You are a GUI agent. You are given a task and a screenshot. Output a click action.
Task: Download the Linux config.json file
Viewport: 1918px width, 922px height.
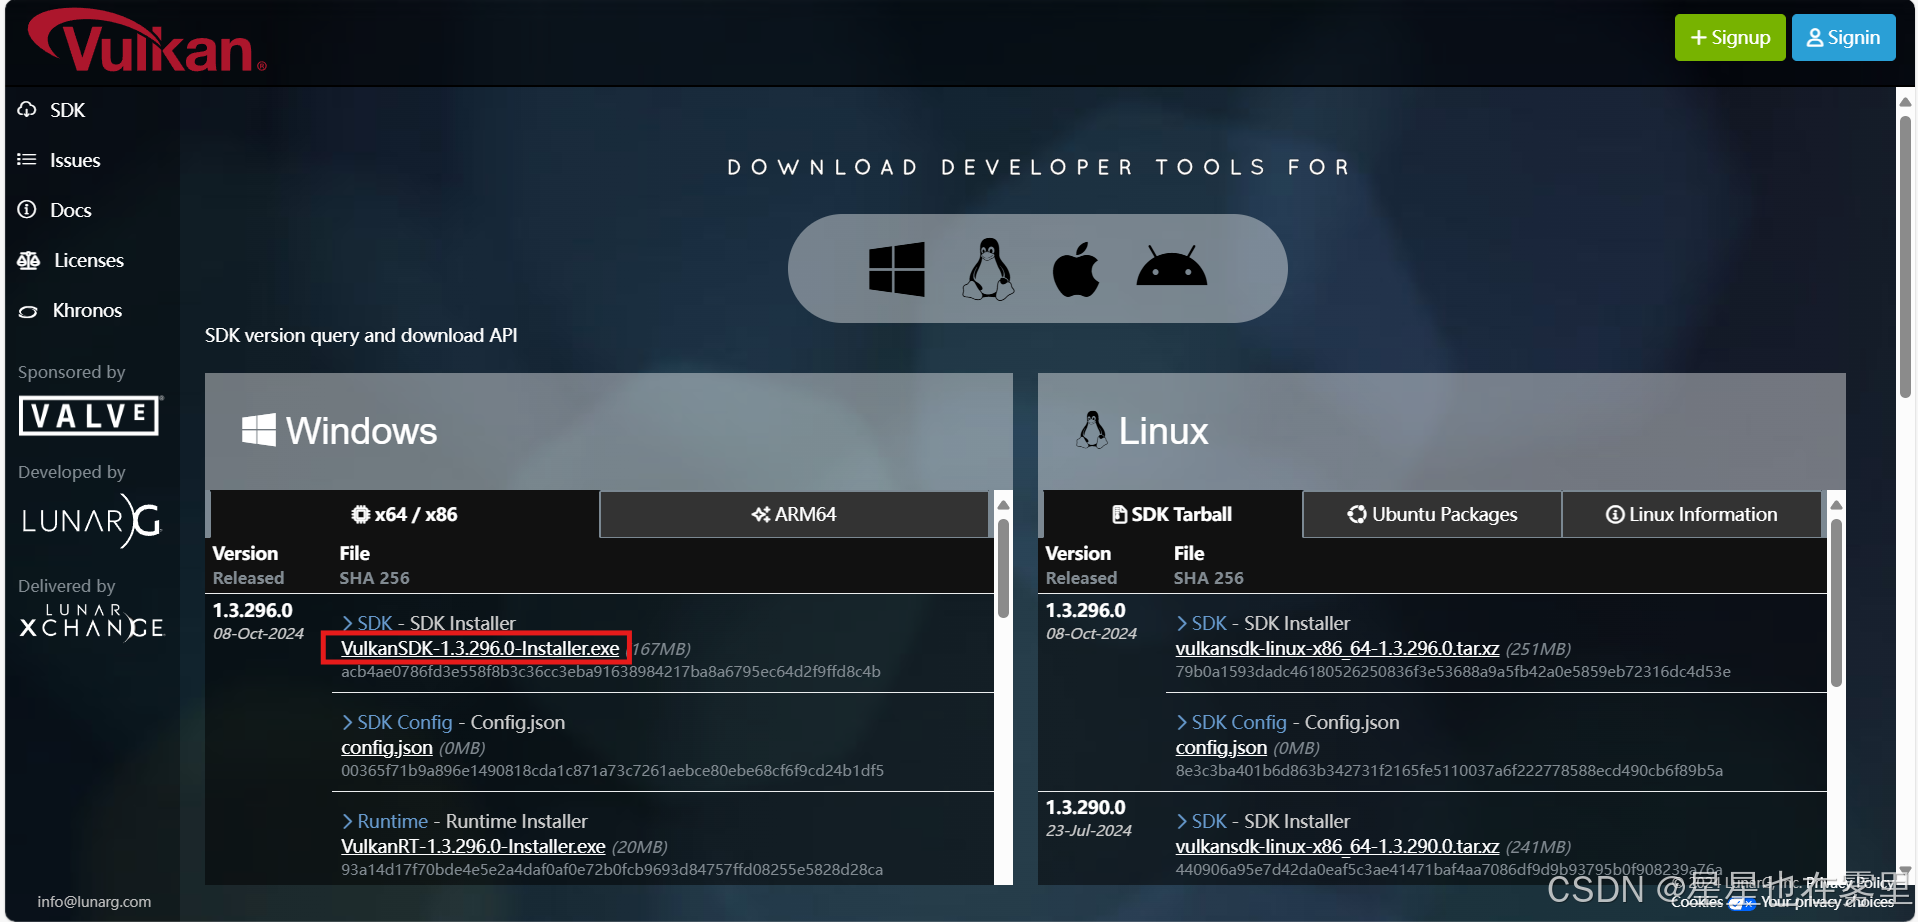point(1221,747)
